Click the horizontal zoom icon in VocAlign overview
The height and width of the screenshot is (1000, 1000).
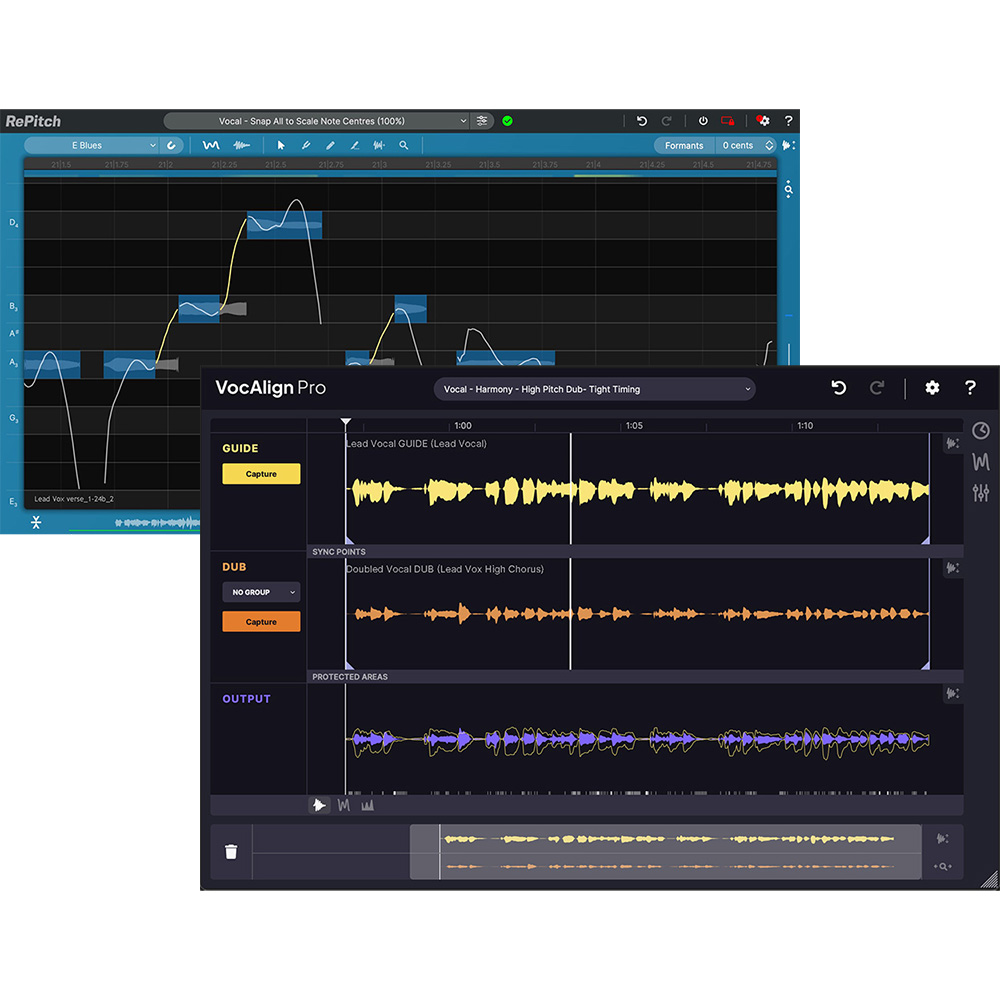click(943, 867)
